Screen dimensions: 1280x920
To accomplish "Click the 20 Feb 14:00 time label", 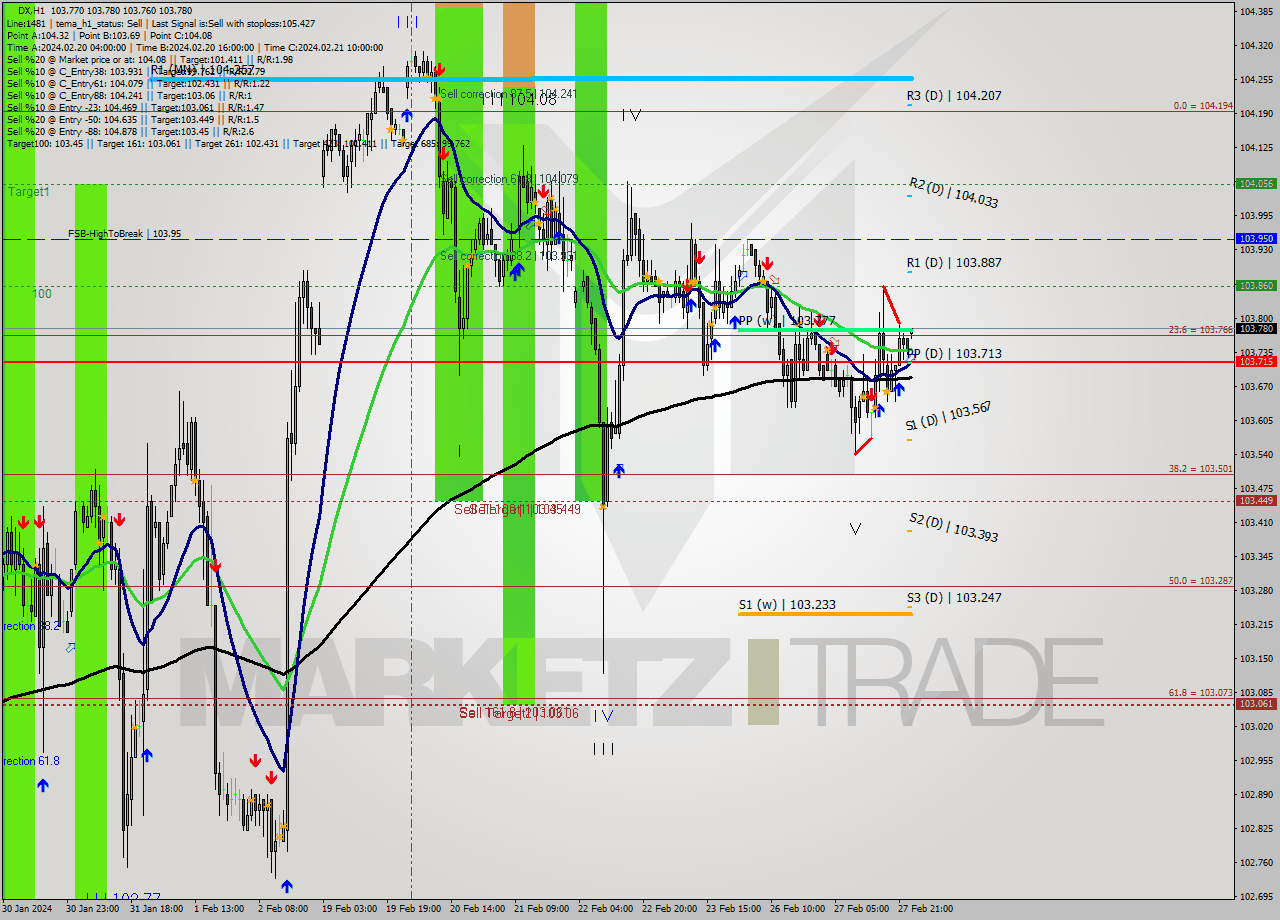I will pyautogui.click(x=477, y=909).
